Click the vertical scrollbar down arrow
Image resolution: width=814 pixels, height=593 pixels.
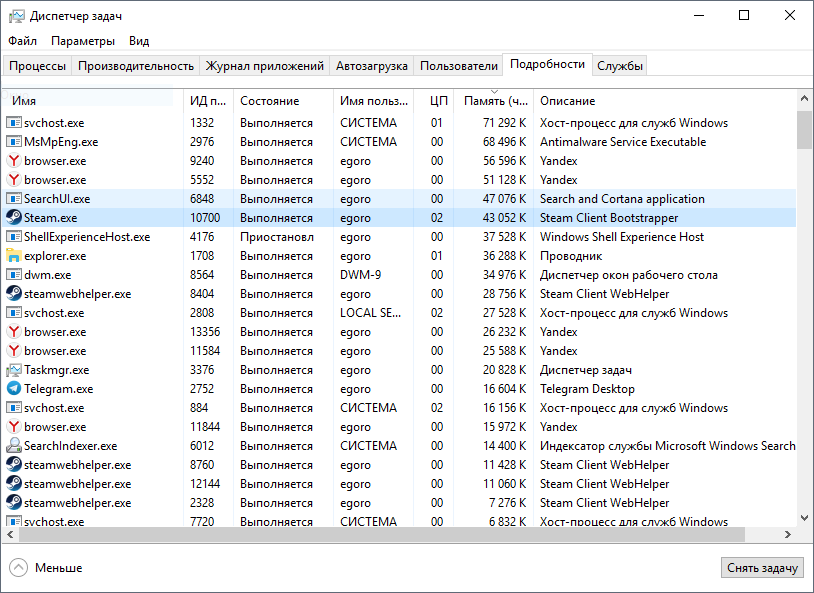tap(804, 518)
